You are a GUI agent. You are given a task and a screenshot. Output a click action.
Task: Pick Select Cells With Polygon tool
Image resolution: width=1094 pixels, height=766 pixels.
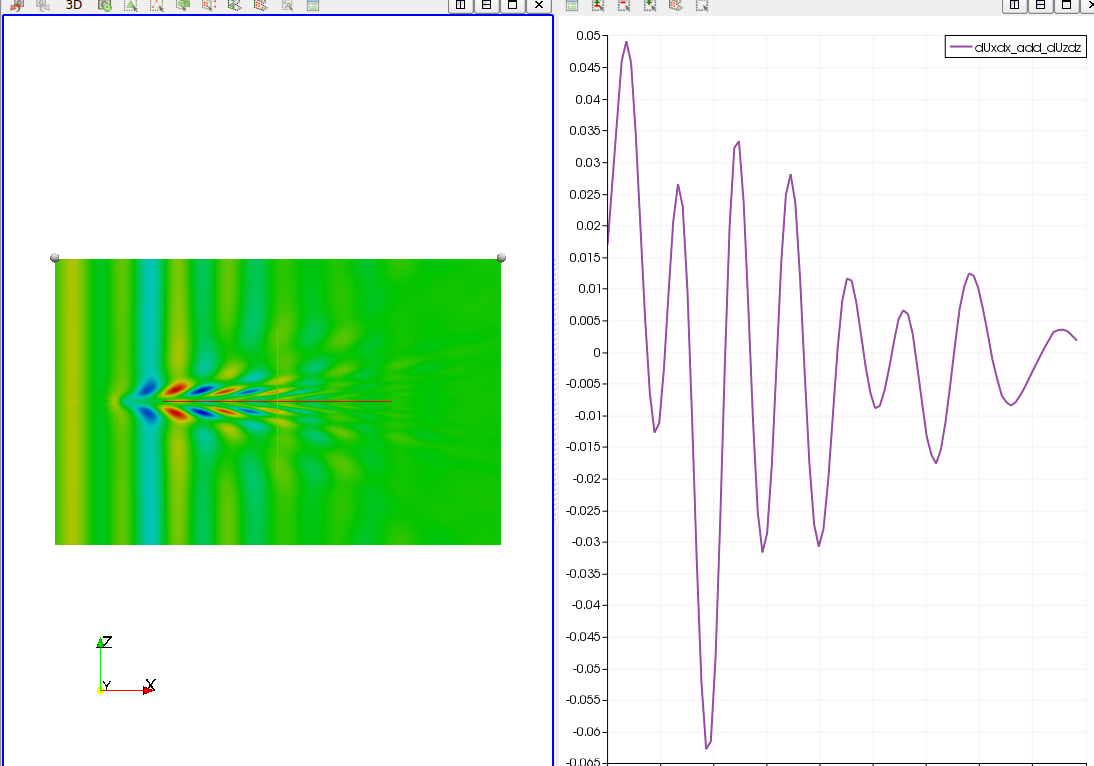point(235,5)
